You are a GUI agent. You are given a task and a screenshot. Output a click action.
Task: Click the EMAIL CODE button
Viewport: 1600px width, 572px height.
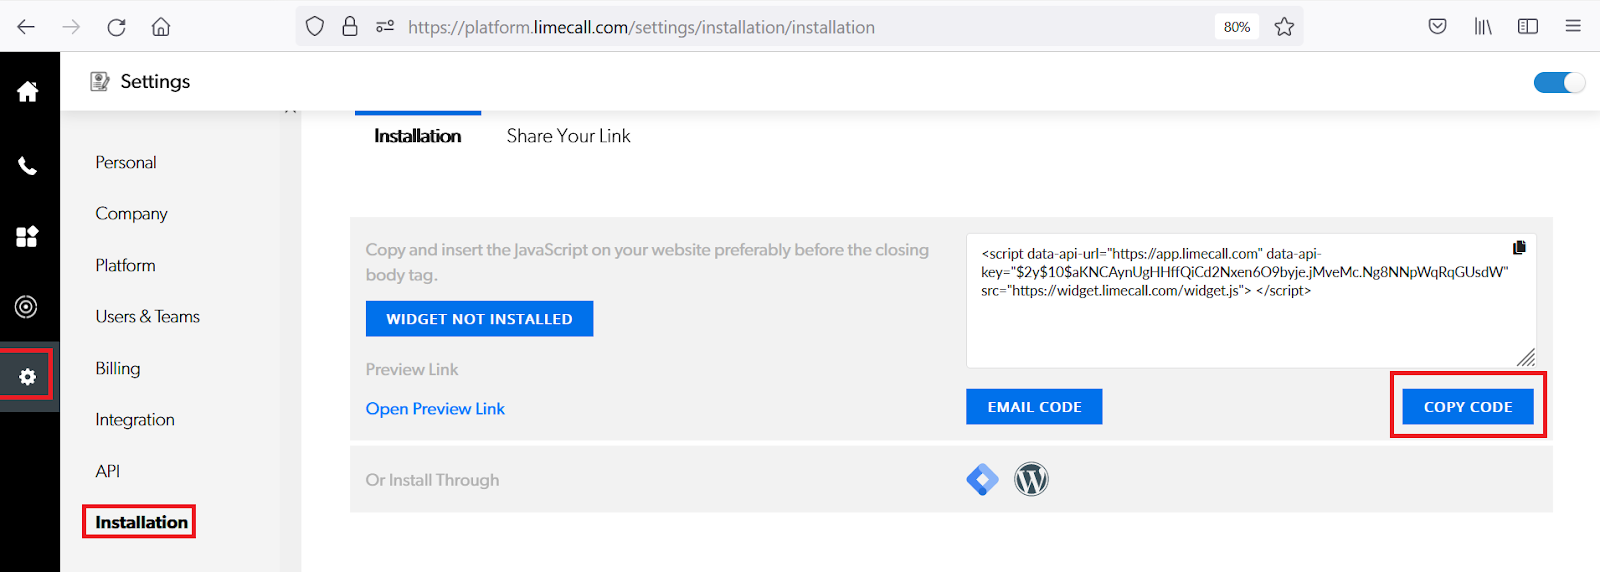(1034, 407)
